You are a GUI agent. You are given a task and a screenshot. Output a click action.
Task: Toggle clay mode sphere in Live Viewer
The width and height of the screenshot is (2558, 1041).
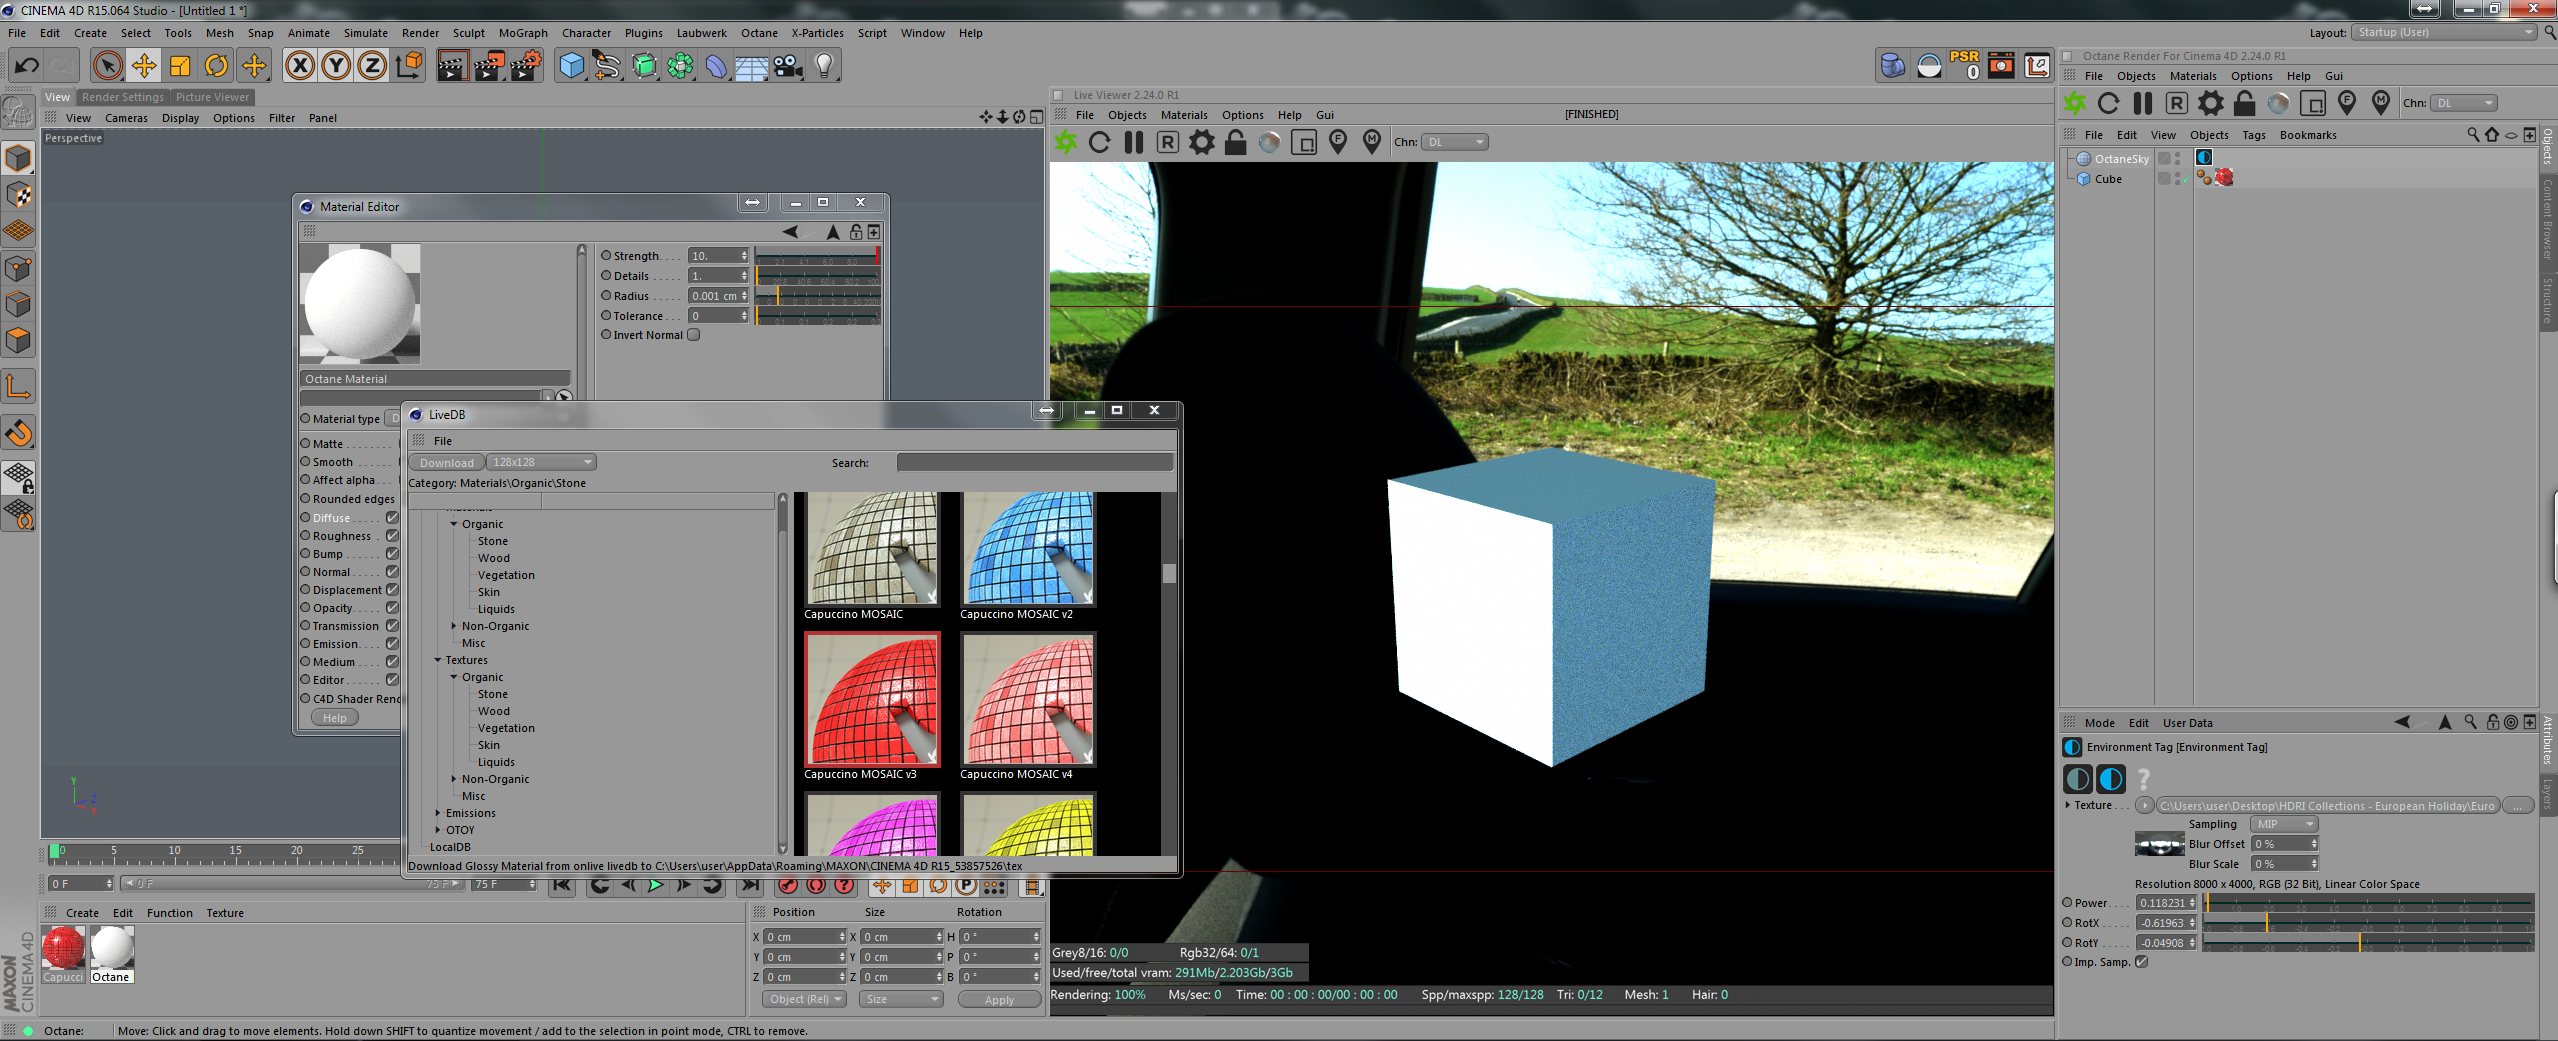click(1270, 142)
